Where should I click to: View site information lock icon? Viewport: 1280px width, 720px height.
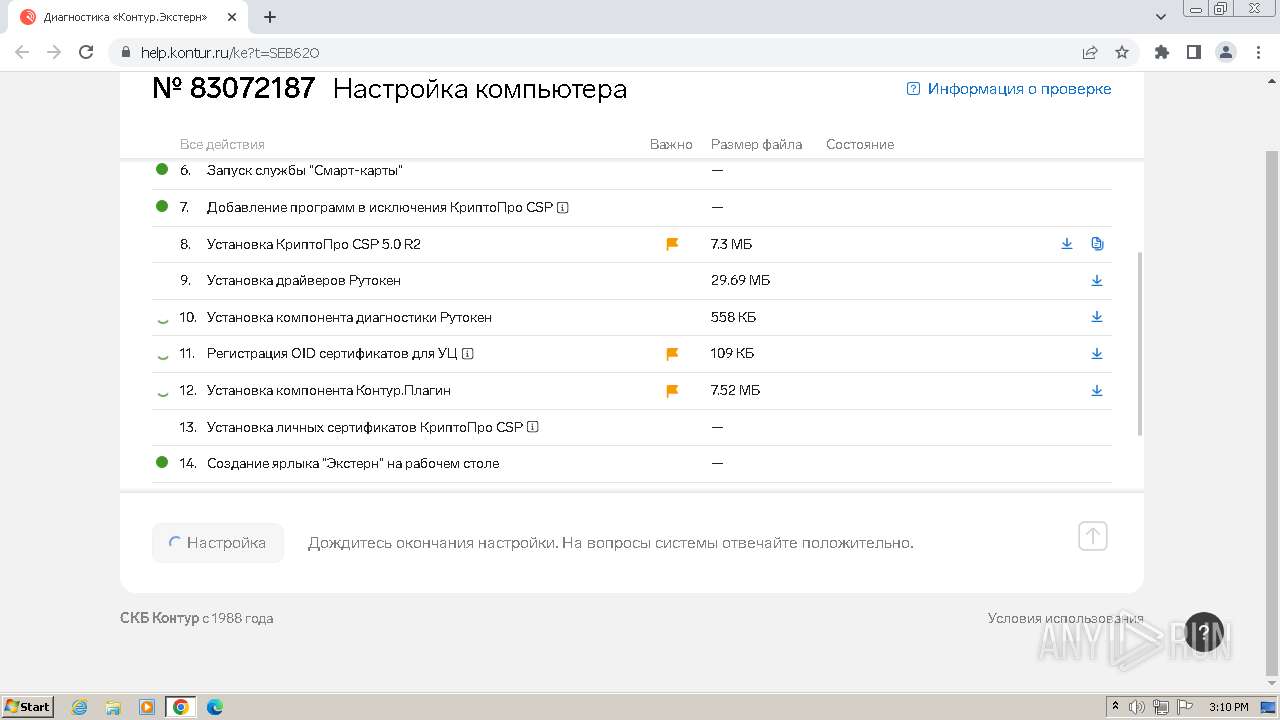126,53
